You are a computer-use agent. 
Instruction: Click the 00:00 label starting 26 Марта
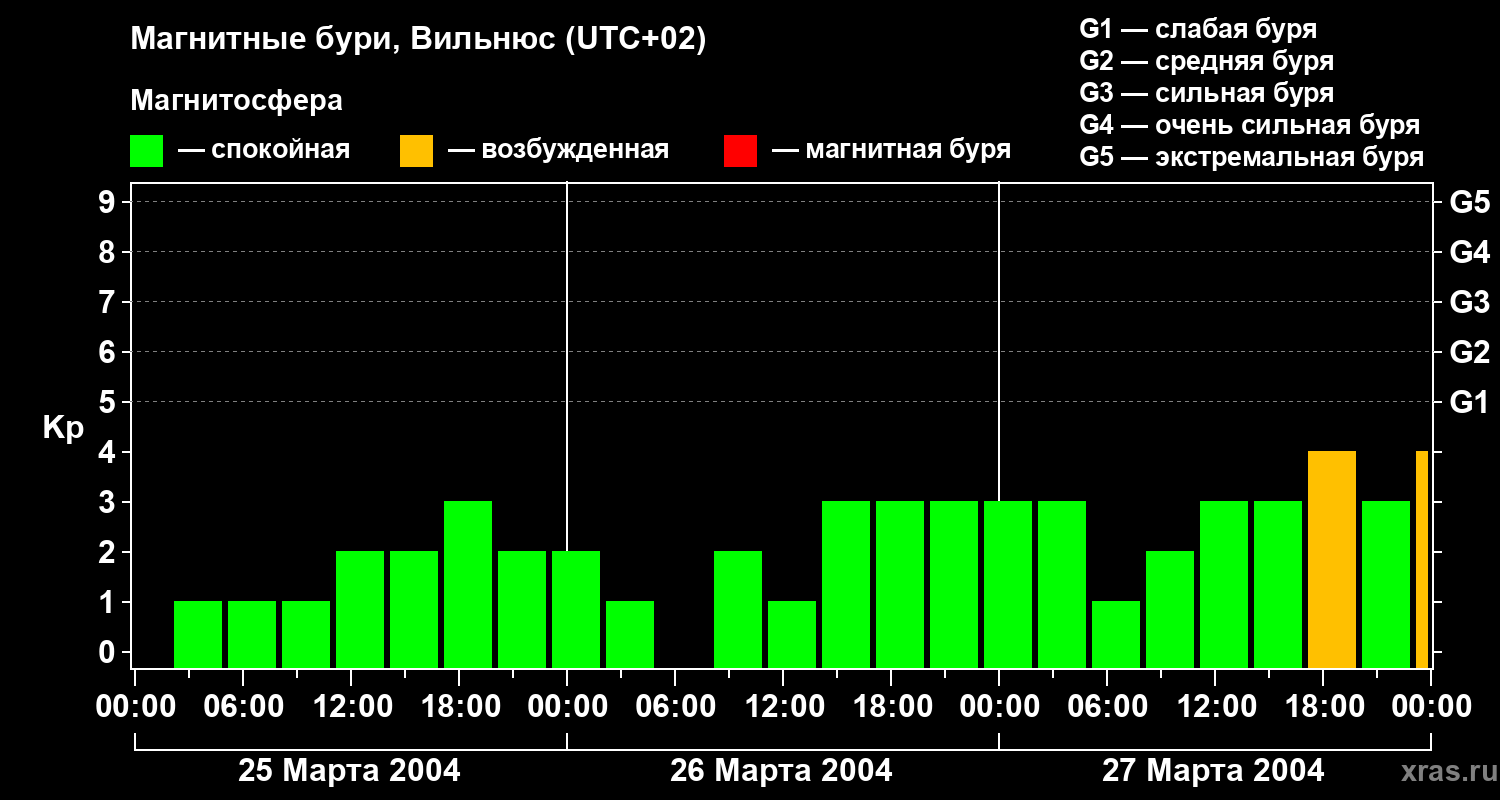566,707
